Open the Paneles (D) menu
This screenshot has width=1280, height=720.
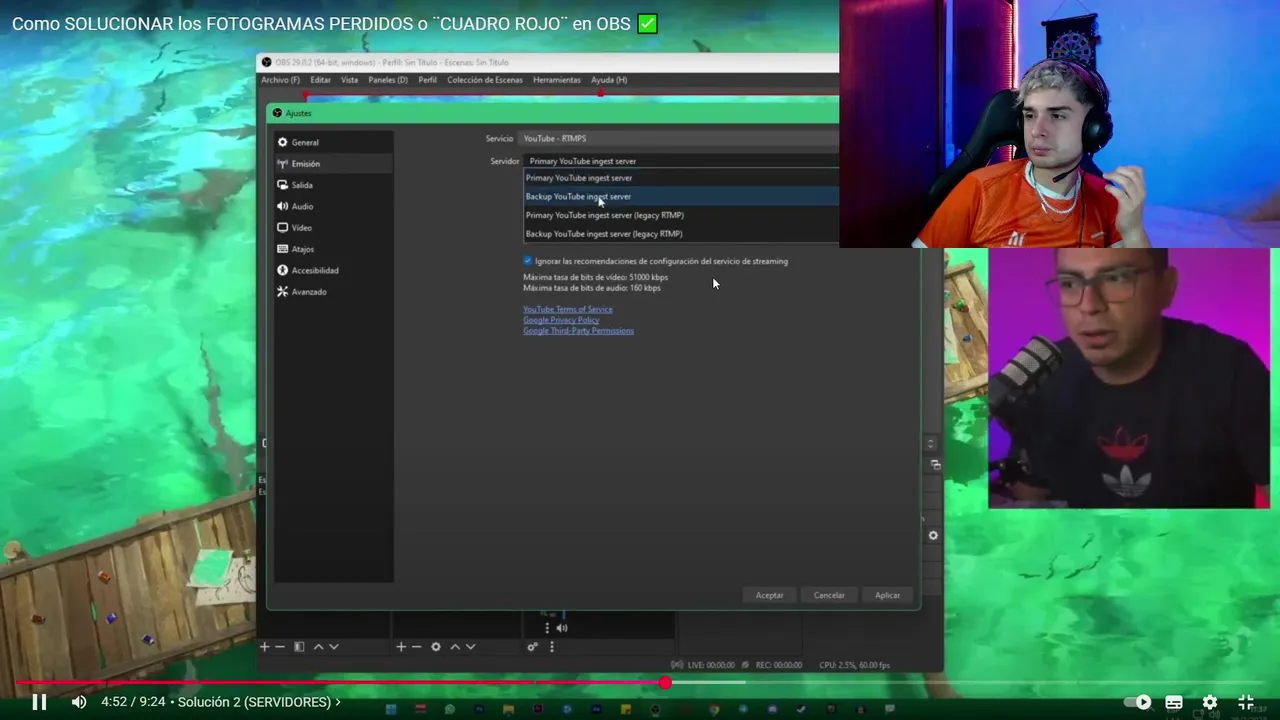click(x=388, y=80)
